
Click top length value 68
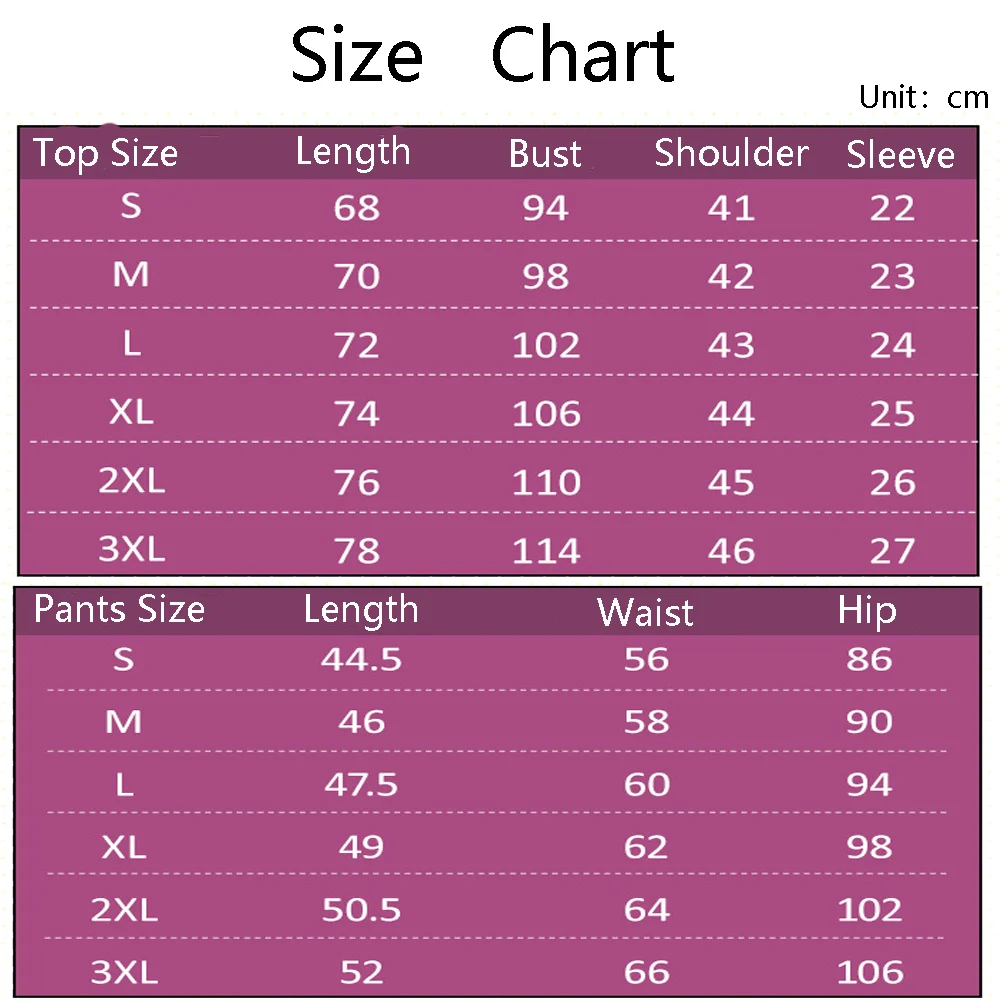click(x=357, y=209)
